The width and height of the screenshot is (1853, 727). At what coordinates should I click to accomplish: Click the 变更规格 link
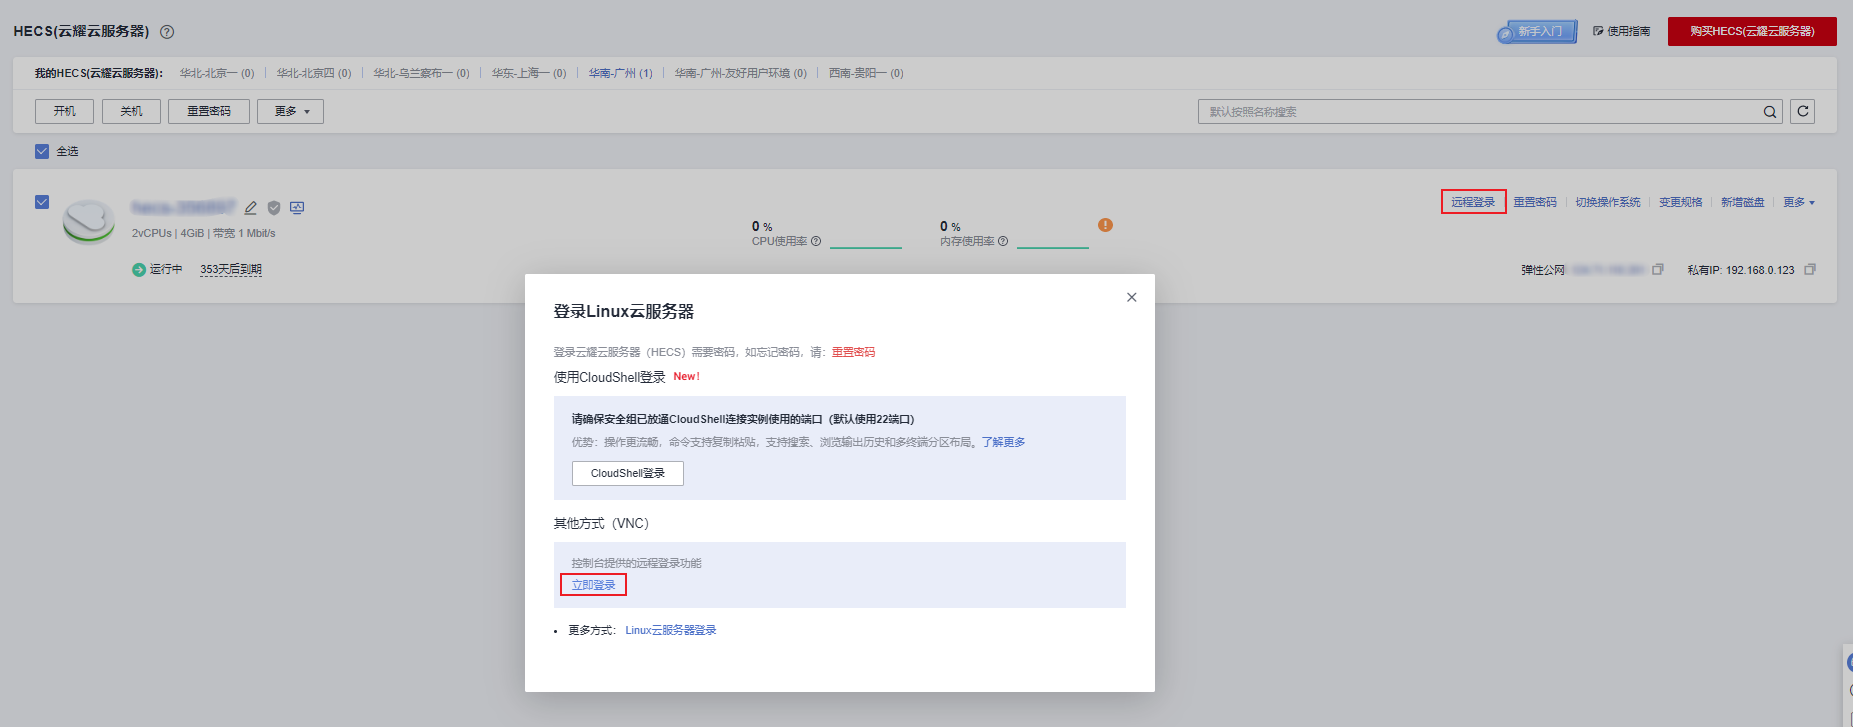click(x=1681, y=202)
